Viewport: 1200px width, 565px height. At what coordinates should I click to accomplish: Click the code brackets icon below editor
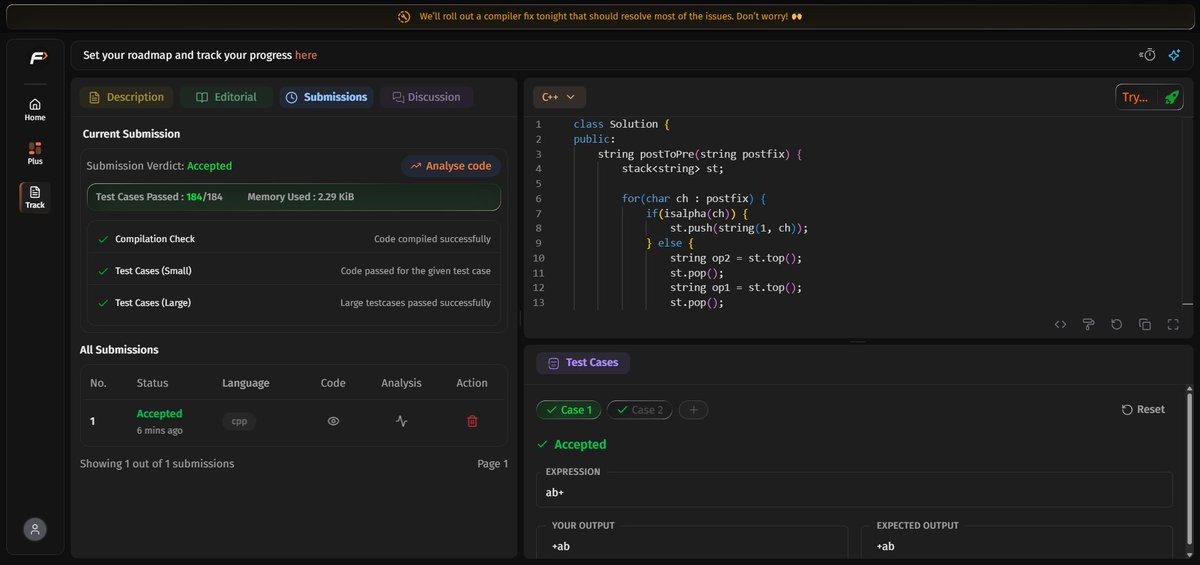coord(1060,324)
